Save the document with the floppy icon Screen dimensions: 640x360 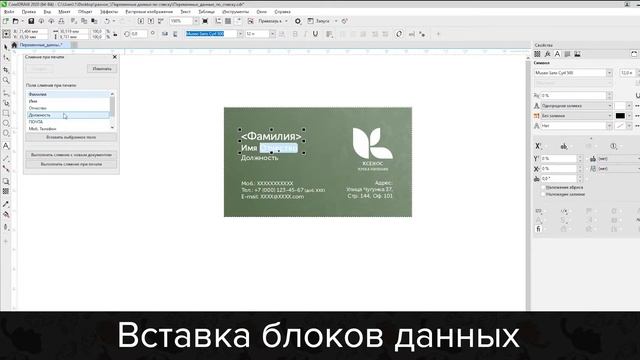31,21
